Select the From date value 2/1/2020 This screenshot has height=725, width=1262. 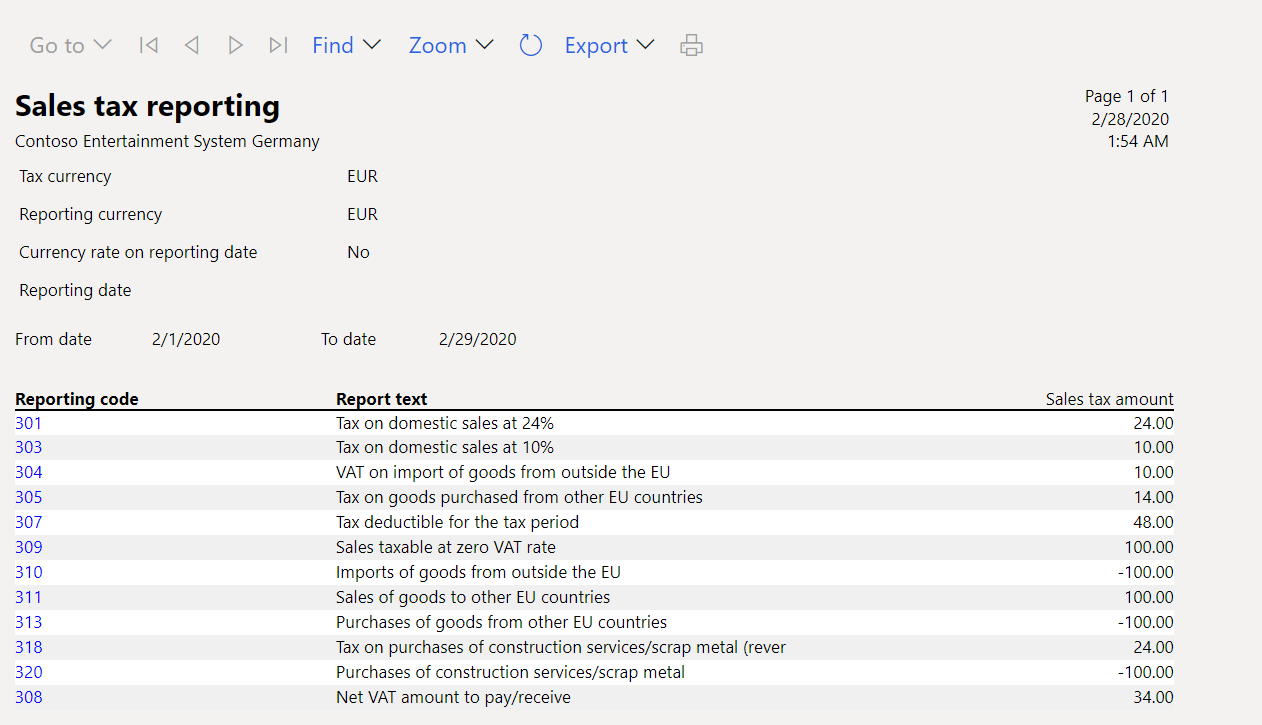tap(186, 340)
